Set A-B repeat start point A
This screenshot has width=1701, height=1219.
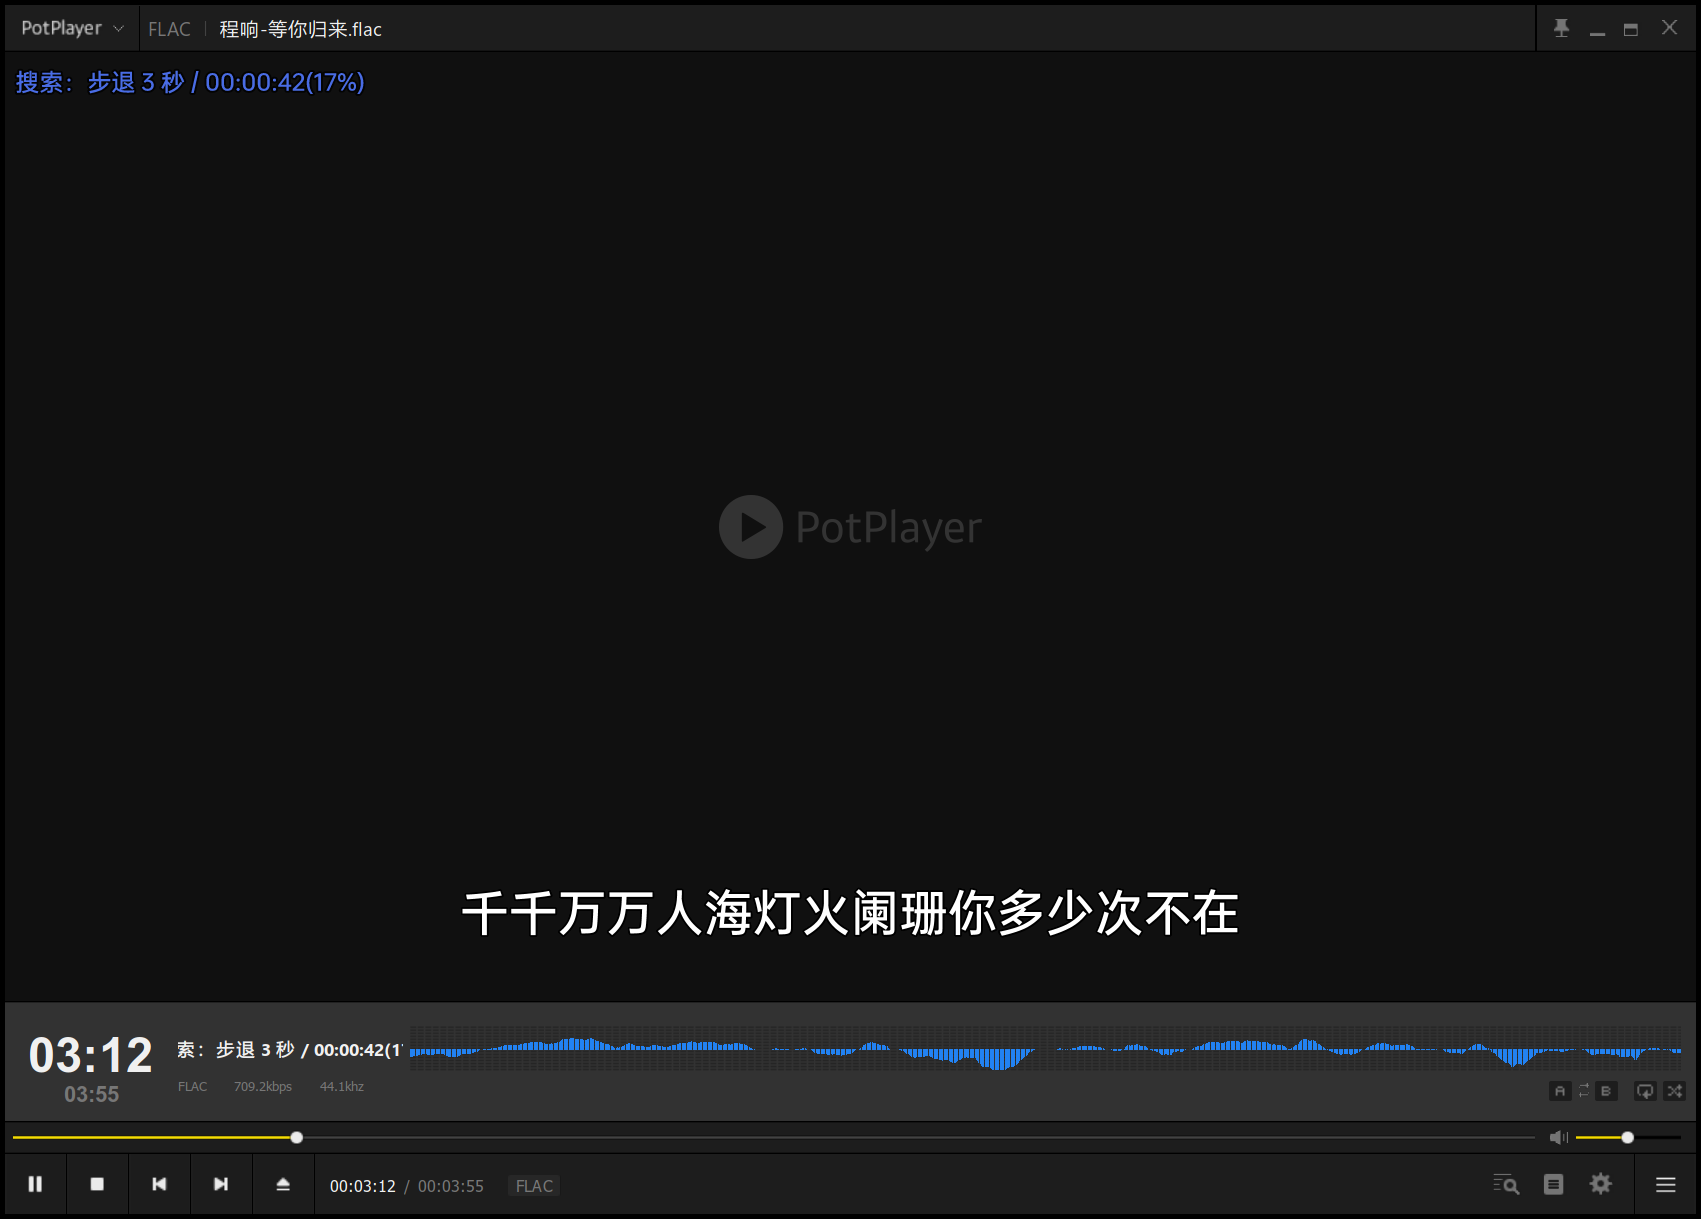tap(1560, 1091)
